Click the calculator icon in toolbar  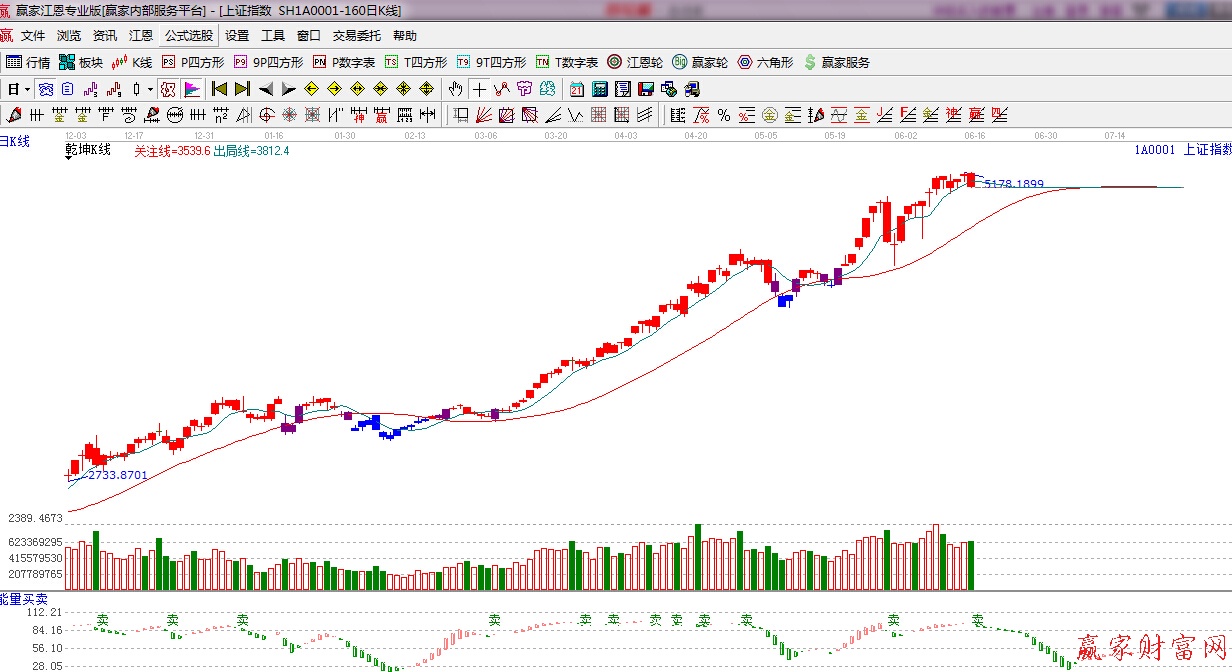[x=600, y=89]
